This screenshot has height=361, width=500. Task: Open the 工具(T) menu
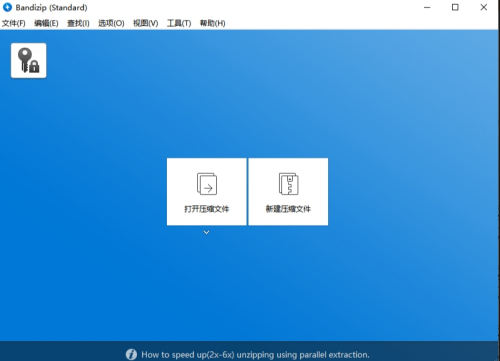coord(179,23)
